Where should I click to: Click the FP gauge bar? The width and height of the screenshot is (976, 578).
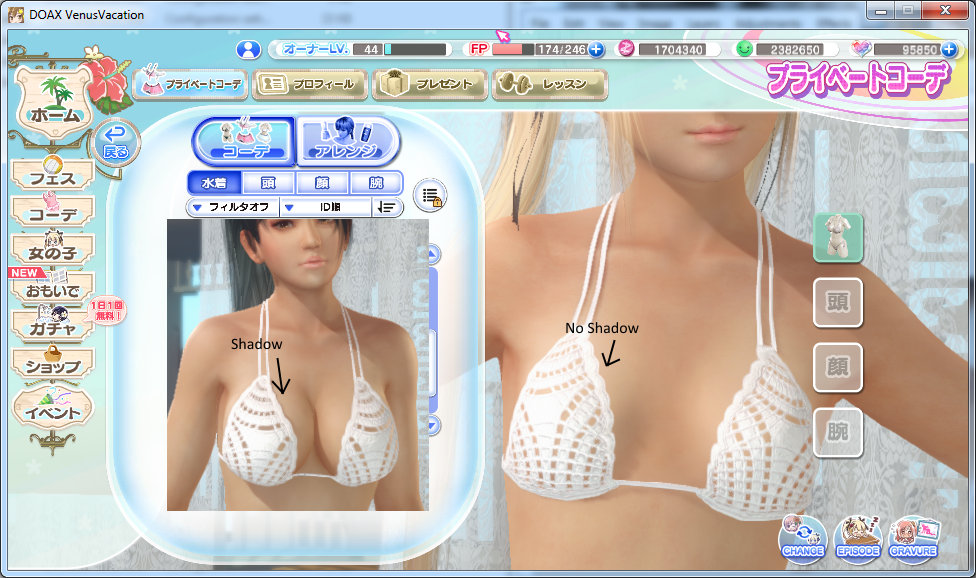click(x=513, y=49)
